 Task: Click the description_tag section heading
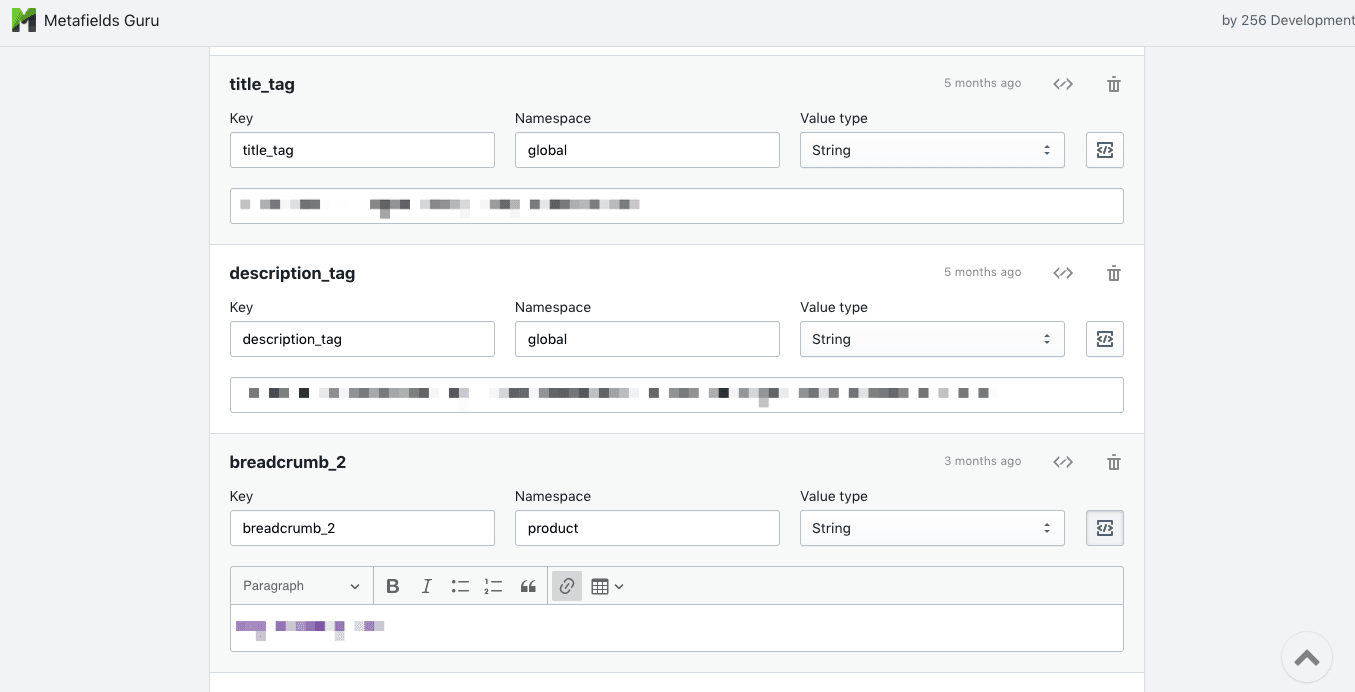tap(292, 273)
